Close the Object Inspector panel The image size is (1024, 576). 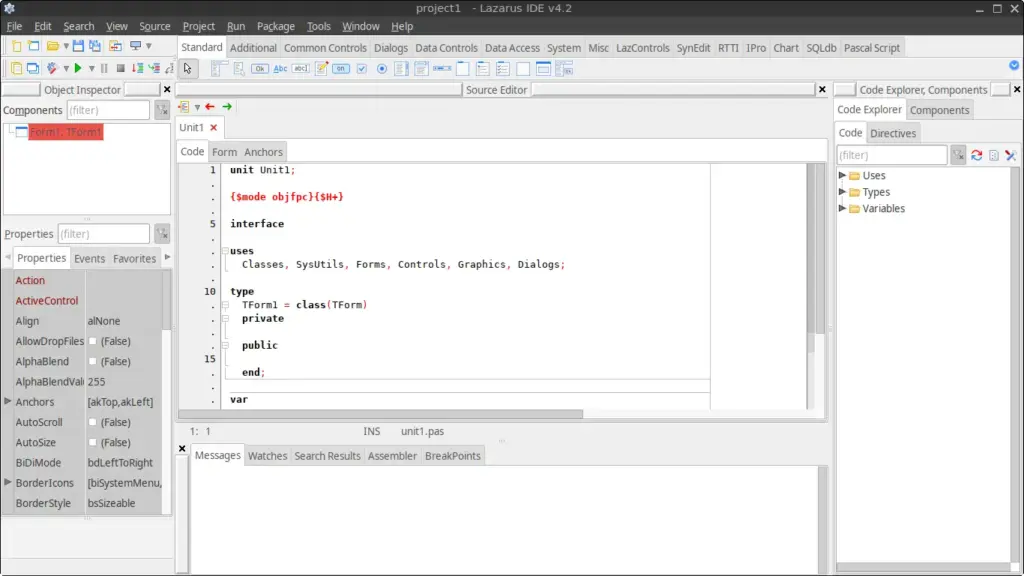[167, 89]
